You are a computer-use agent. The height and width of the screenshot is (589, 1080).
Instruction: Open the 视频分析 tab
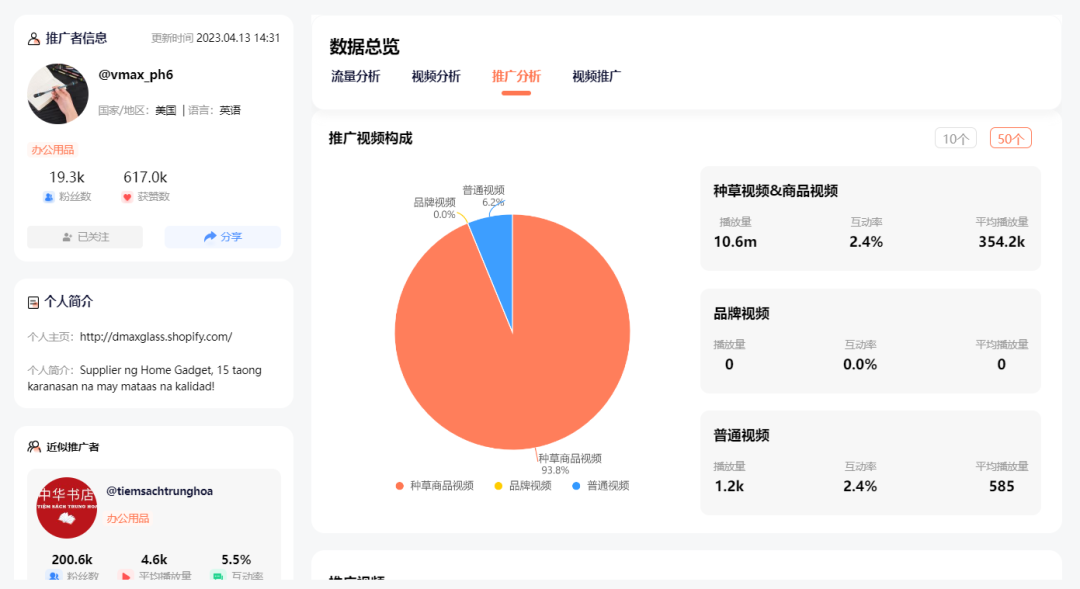coord(436,77)
